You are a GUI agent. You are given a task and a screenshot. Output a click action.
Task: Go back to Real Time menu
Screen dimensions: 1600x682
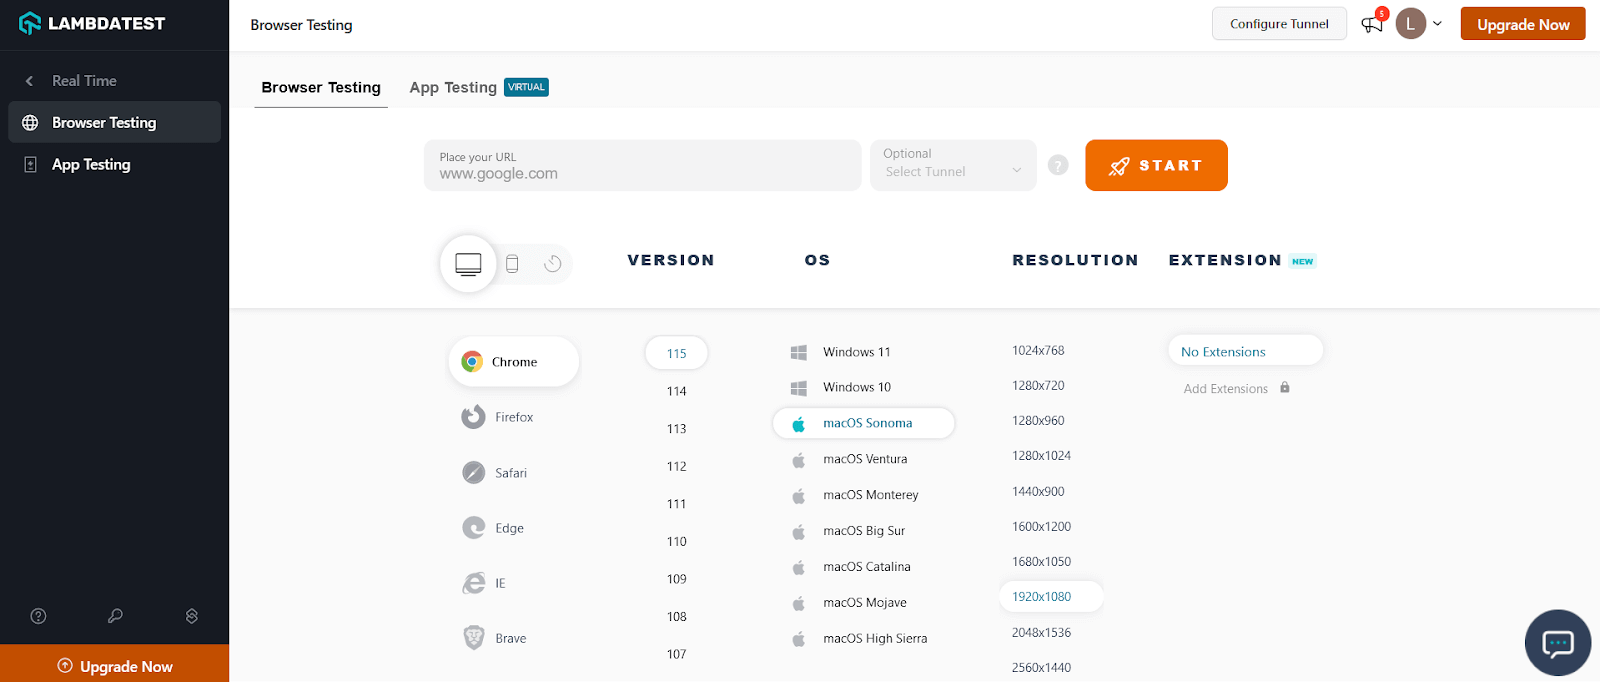(x=84, y=81)
